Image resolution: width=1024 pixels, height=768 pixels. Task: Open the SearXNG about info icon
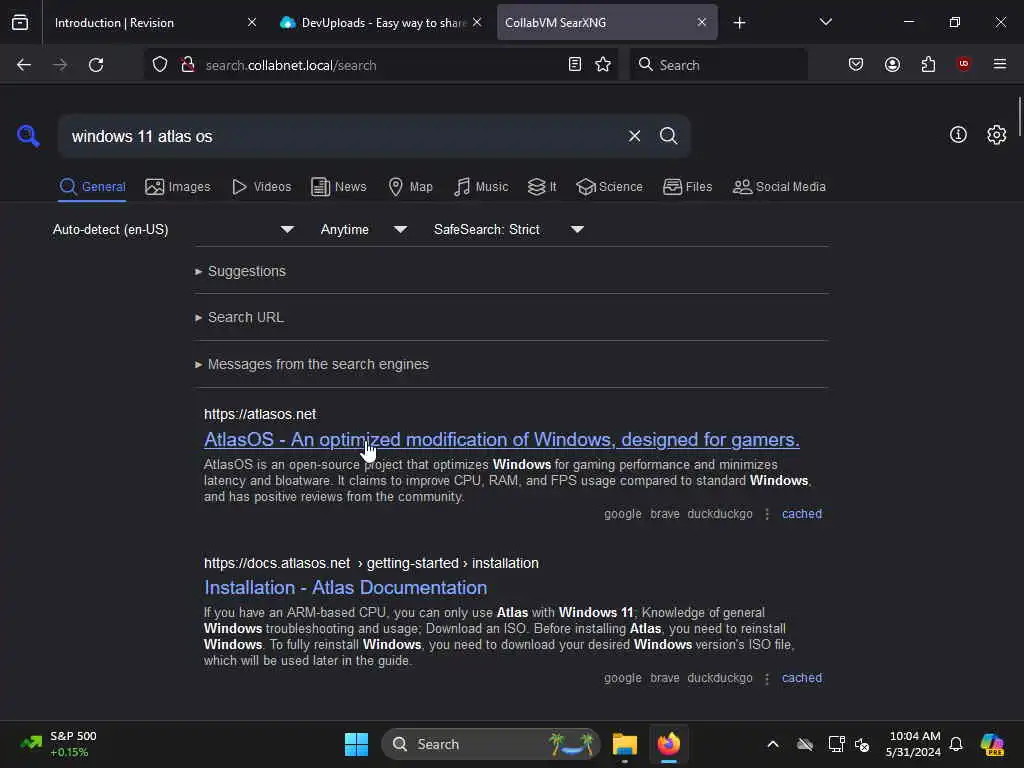(958, 135)
